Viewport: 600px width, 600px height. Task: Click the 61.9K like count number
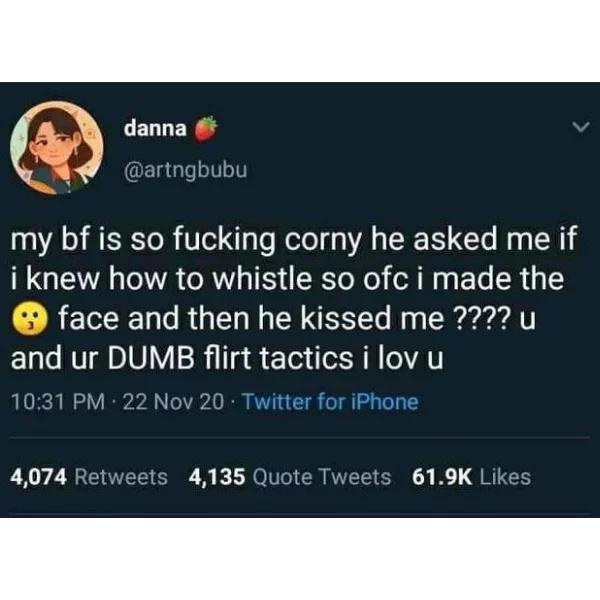click(x=442, y=477)
